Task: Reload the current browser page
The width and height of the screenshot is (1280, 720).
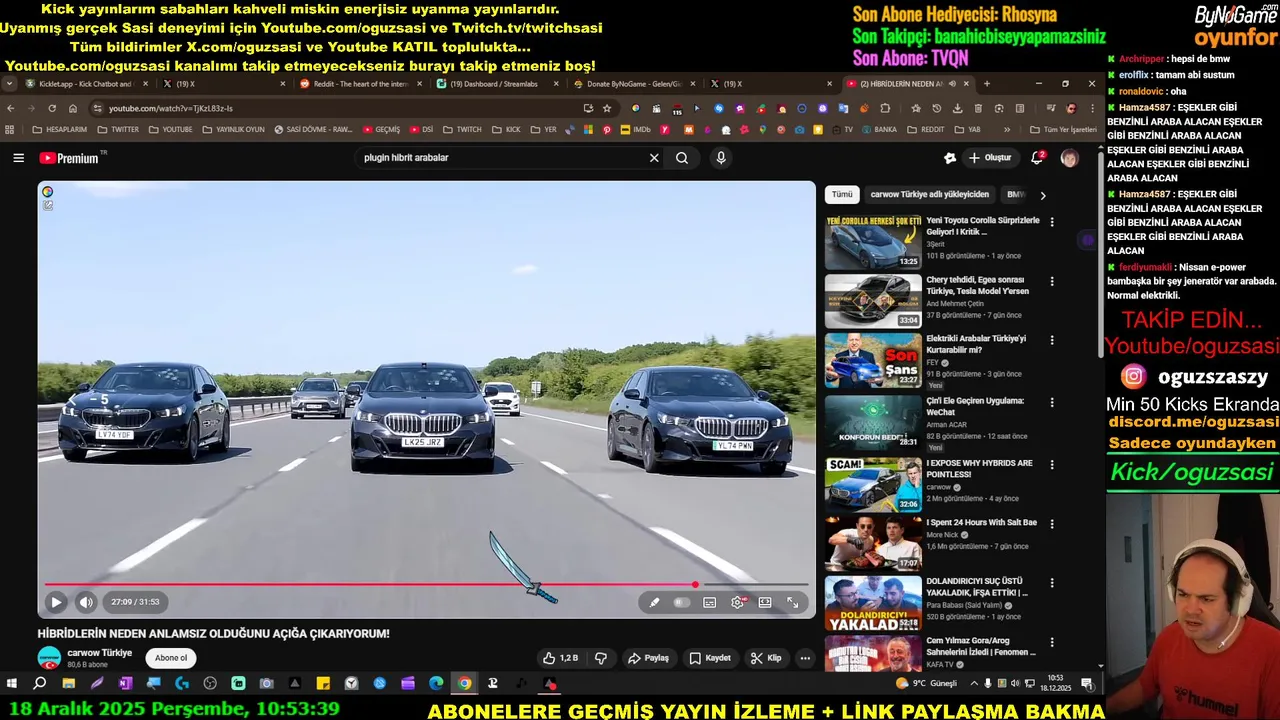Action: (x=51, y=108)
